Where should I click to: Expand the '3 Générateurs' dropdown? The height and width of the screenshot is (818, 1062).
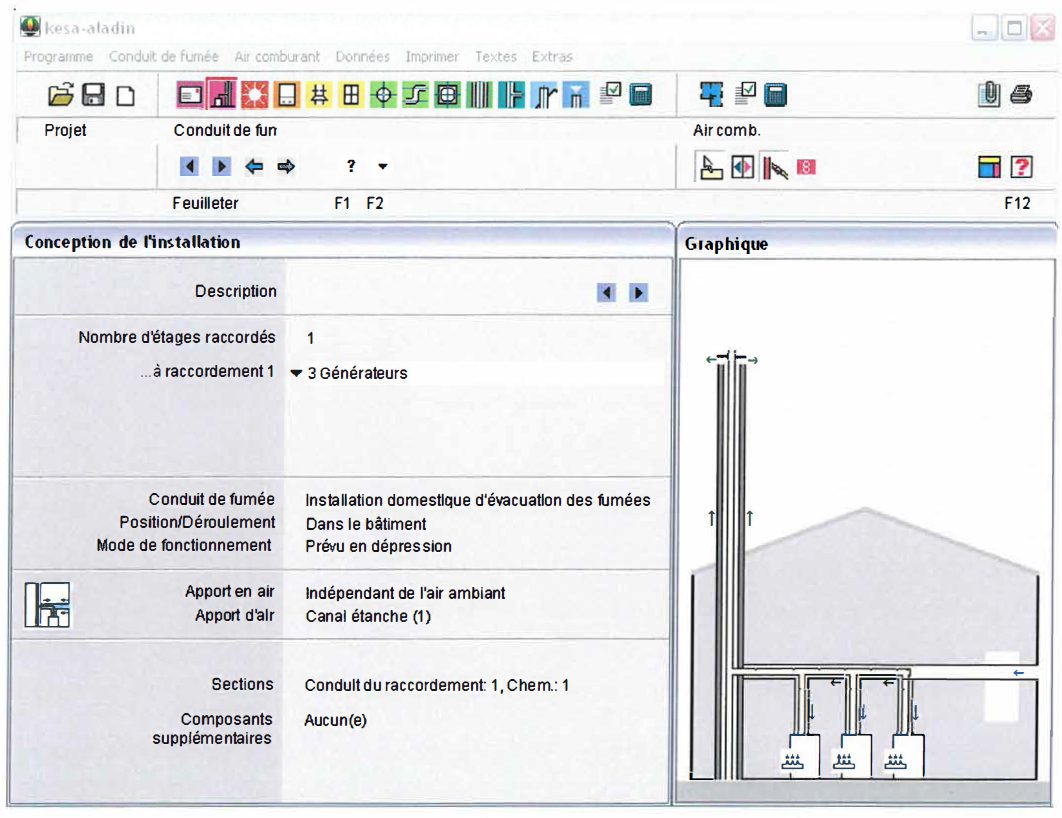pos(296,373)
